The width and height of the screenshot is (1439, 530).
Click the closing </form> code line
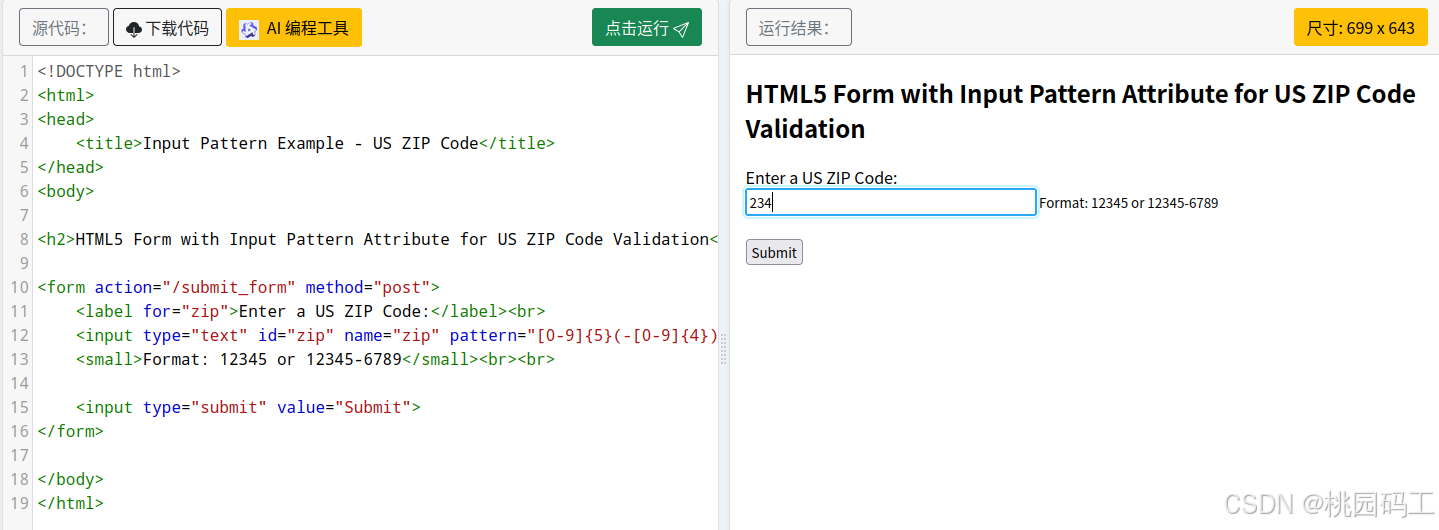[x=70, y=431]
